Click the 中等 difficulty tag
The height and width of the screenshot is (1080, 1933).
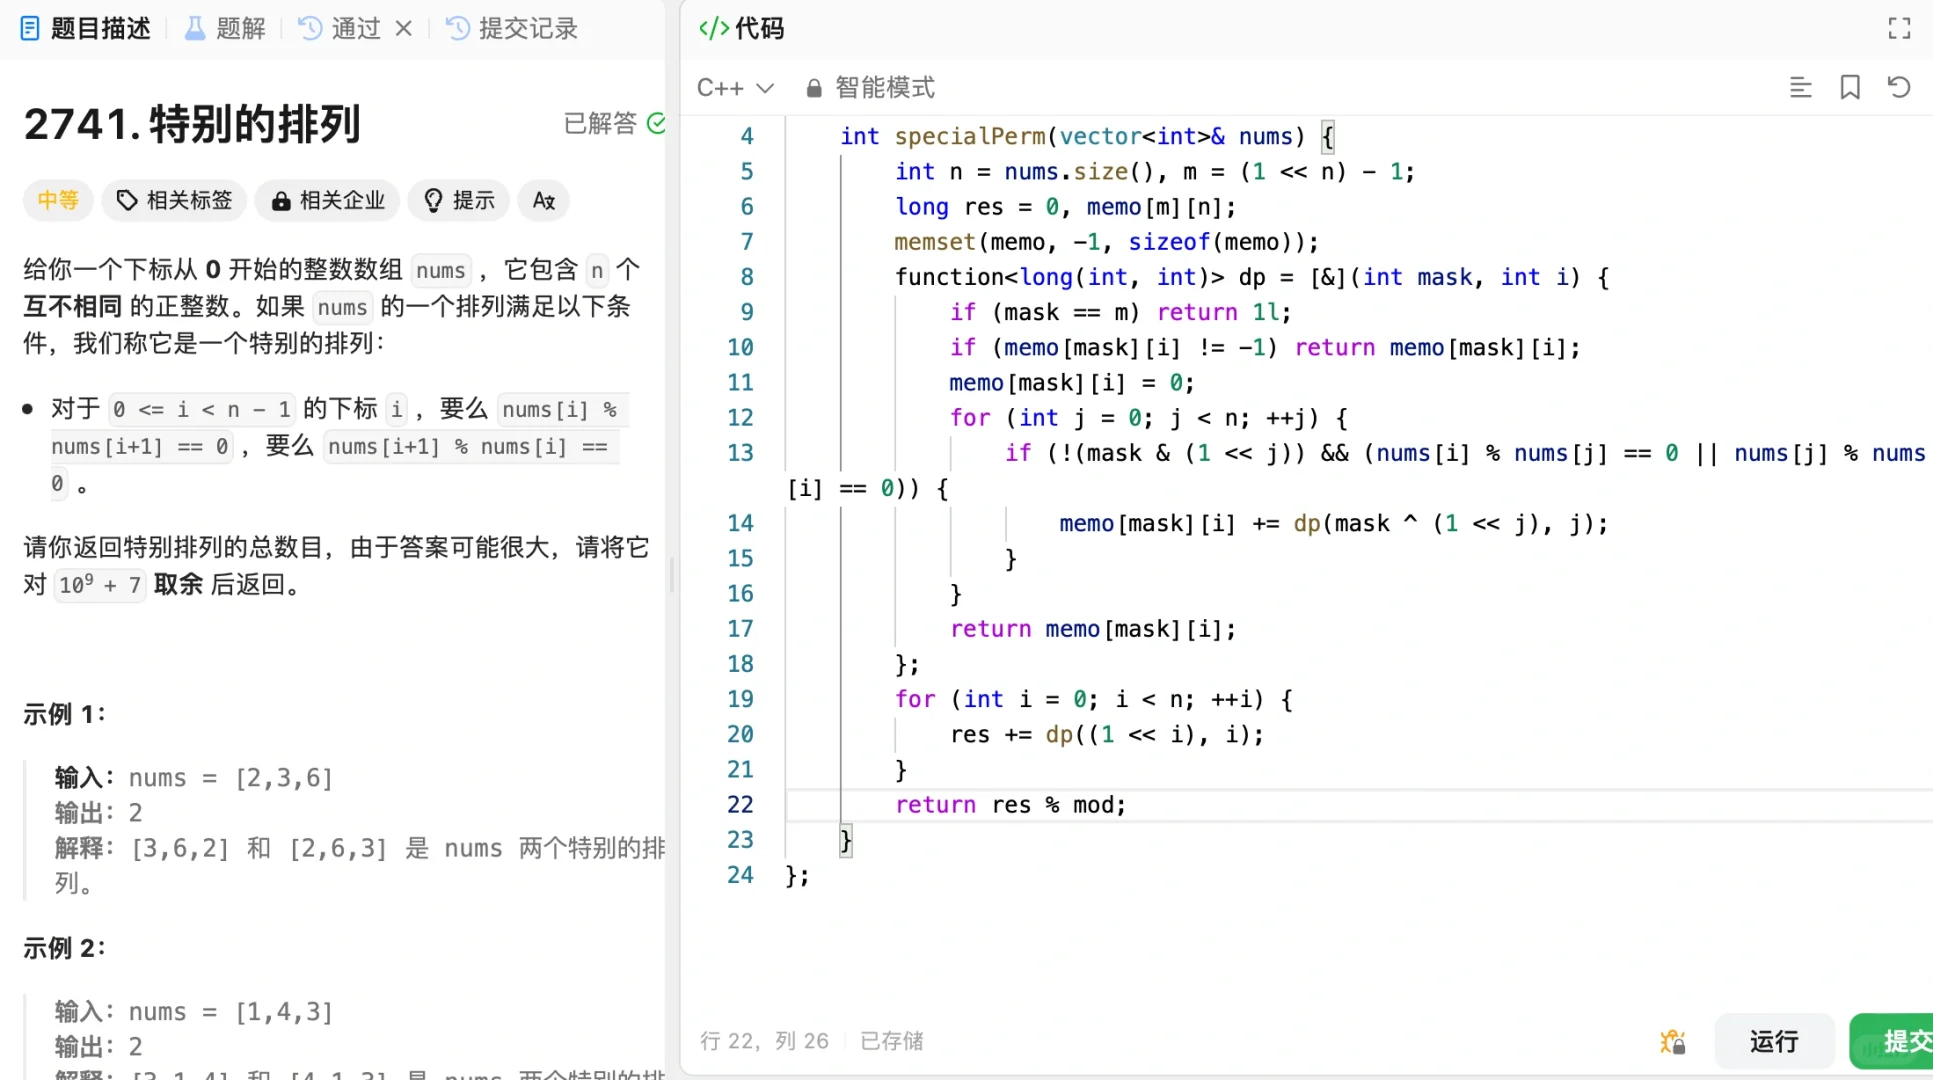pos(58,200)
